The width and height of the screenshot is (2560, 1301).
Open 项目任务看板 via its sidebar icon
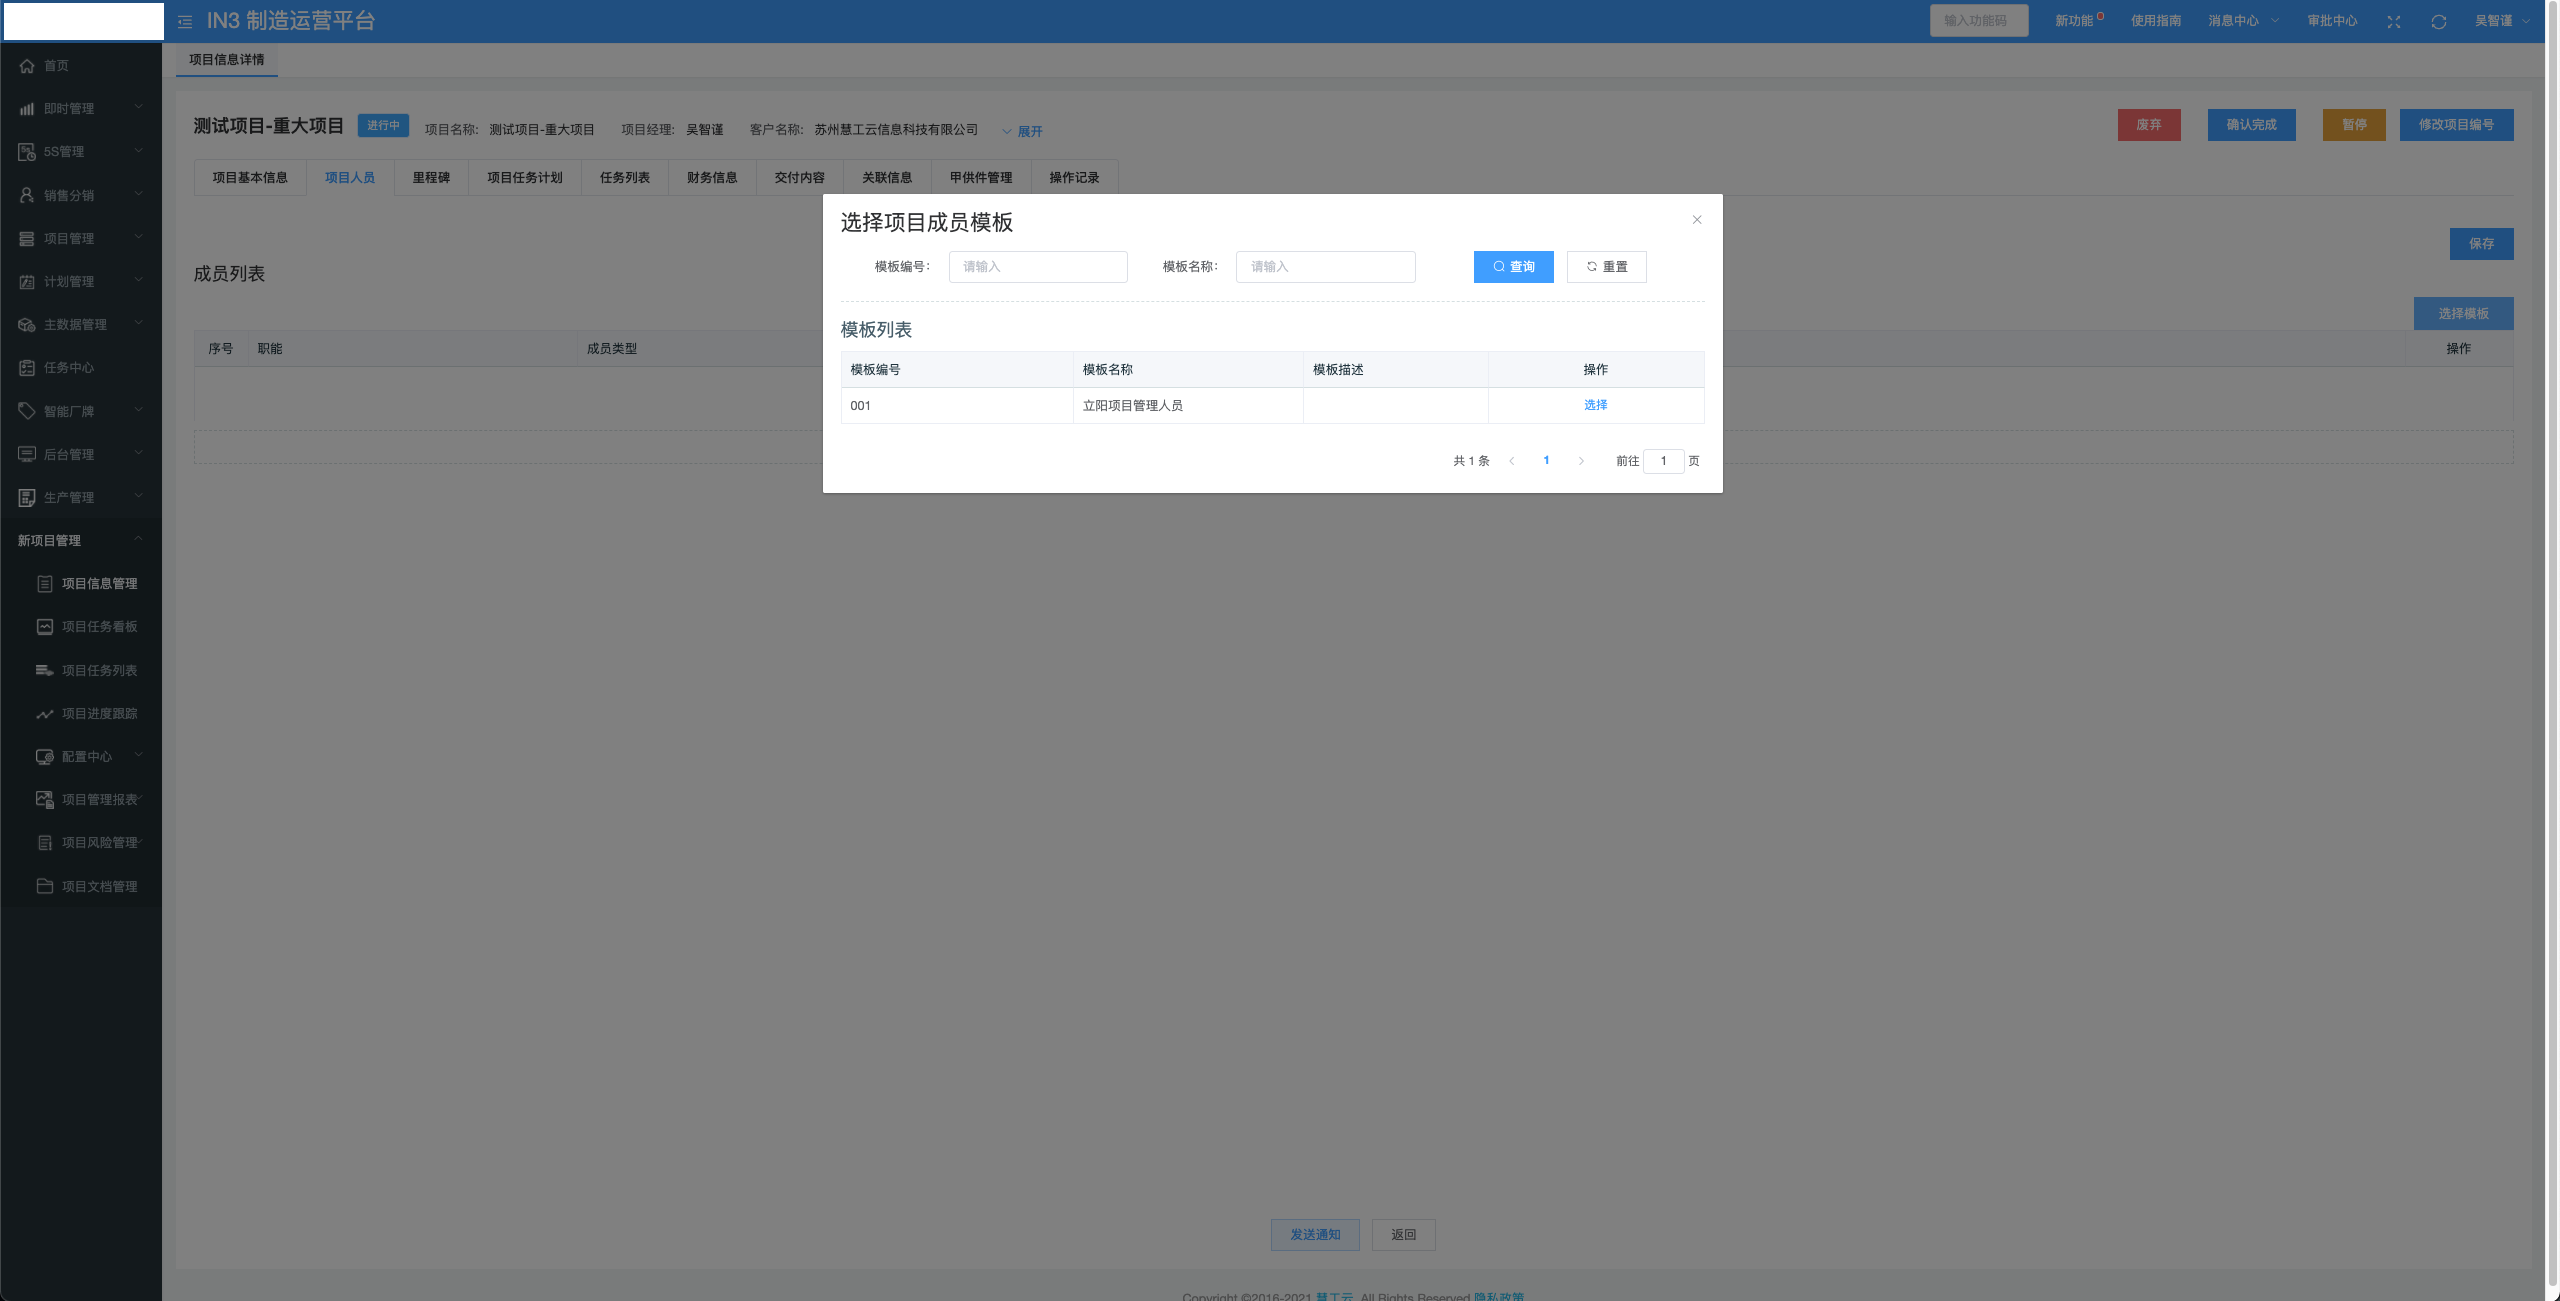pyautogui.click(x=45, y=627)
